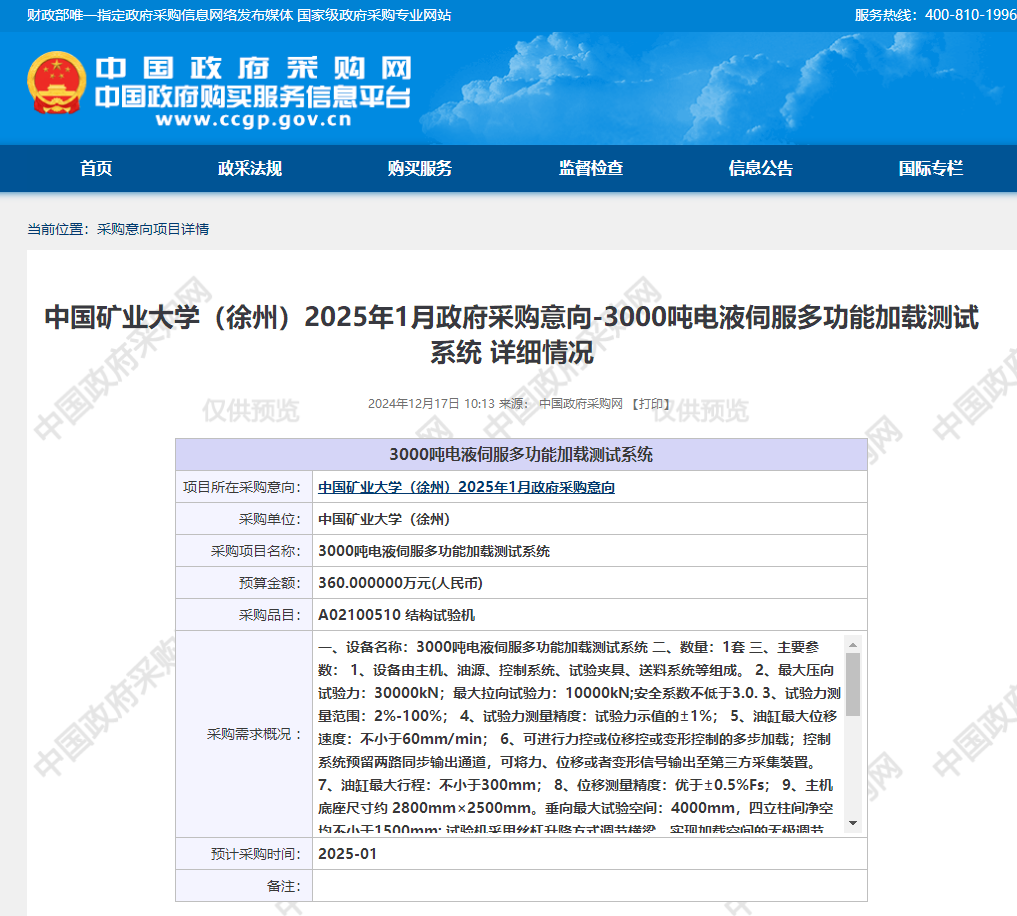Click the national emblem logo
The height and width of the screenshot is (916, 1017).
(56, 83)
